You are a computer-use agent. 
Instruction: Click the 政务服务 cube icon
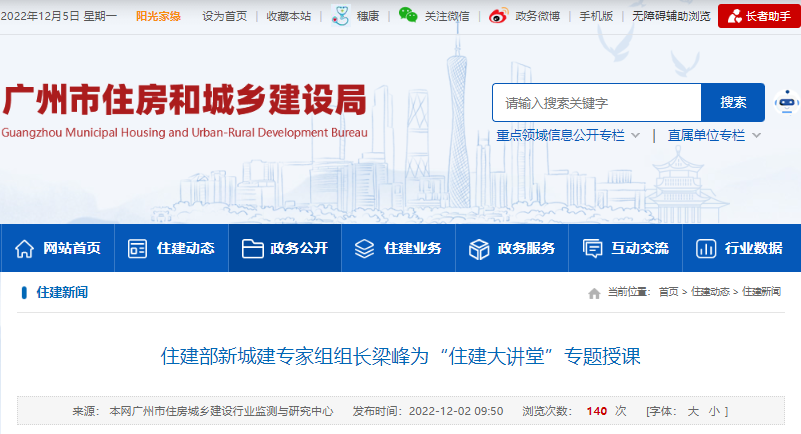[479, 248]
